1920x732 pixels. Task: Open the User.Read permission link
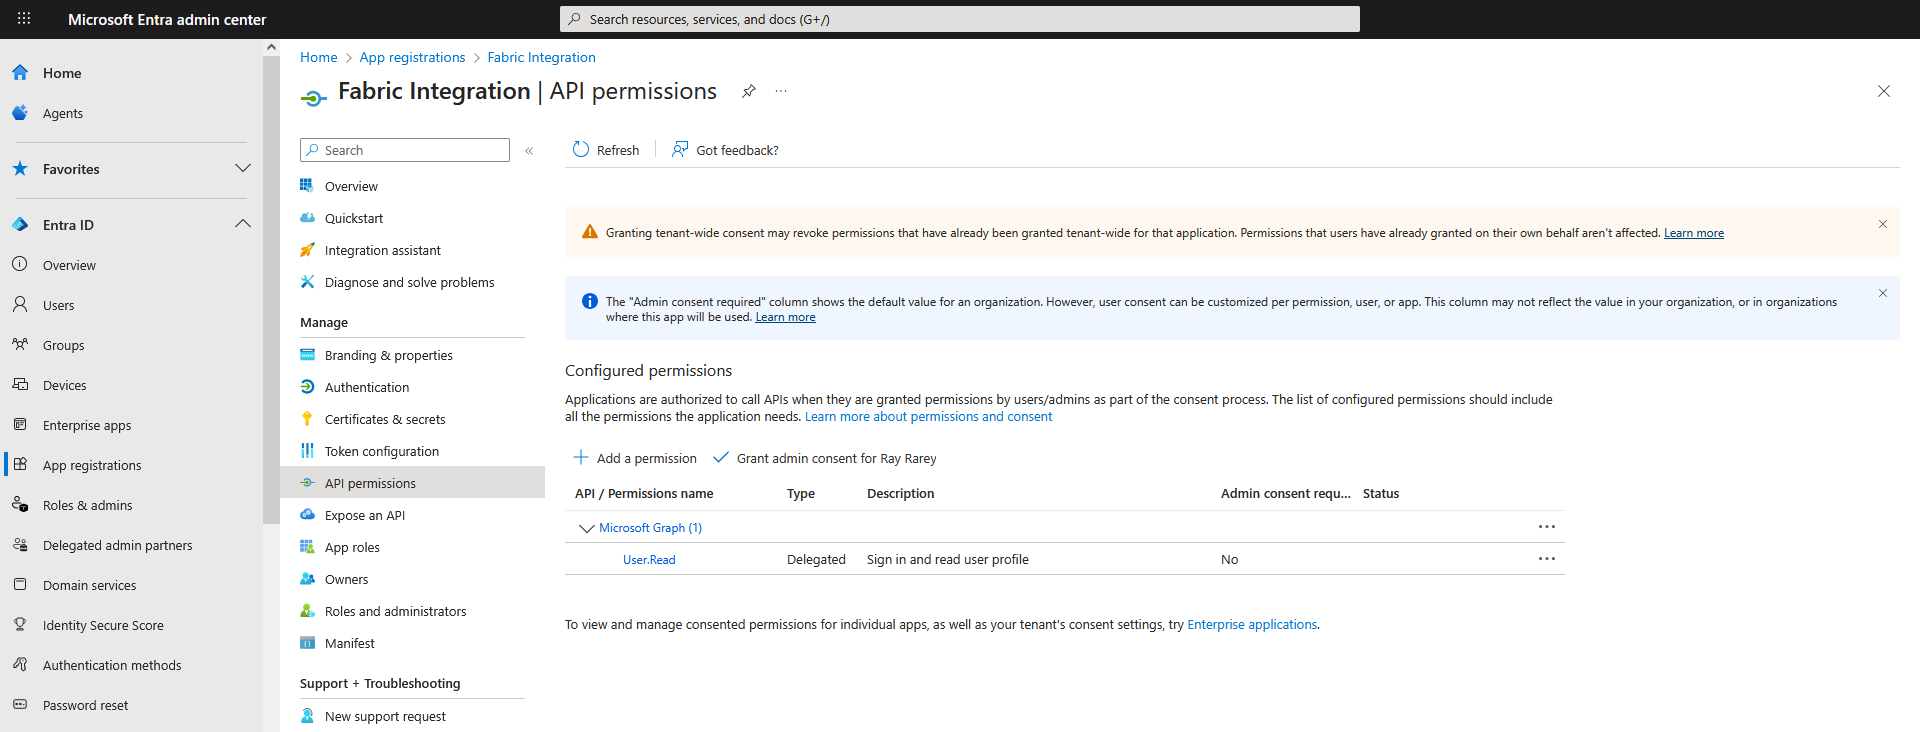coord(649,560)
